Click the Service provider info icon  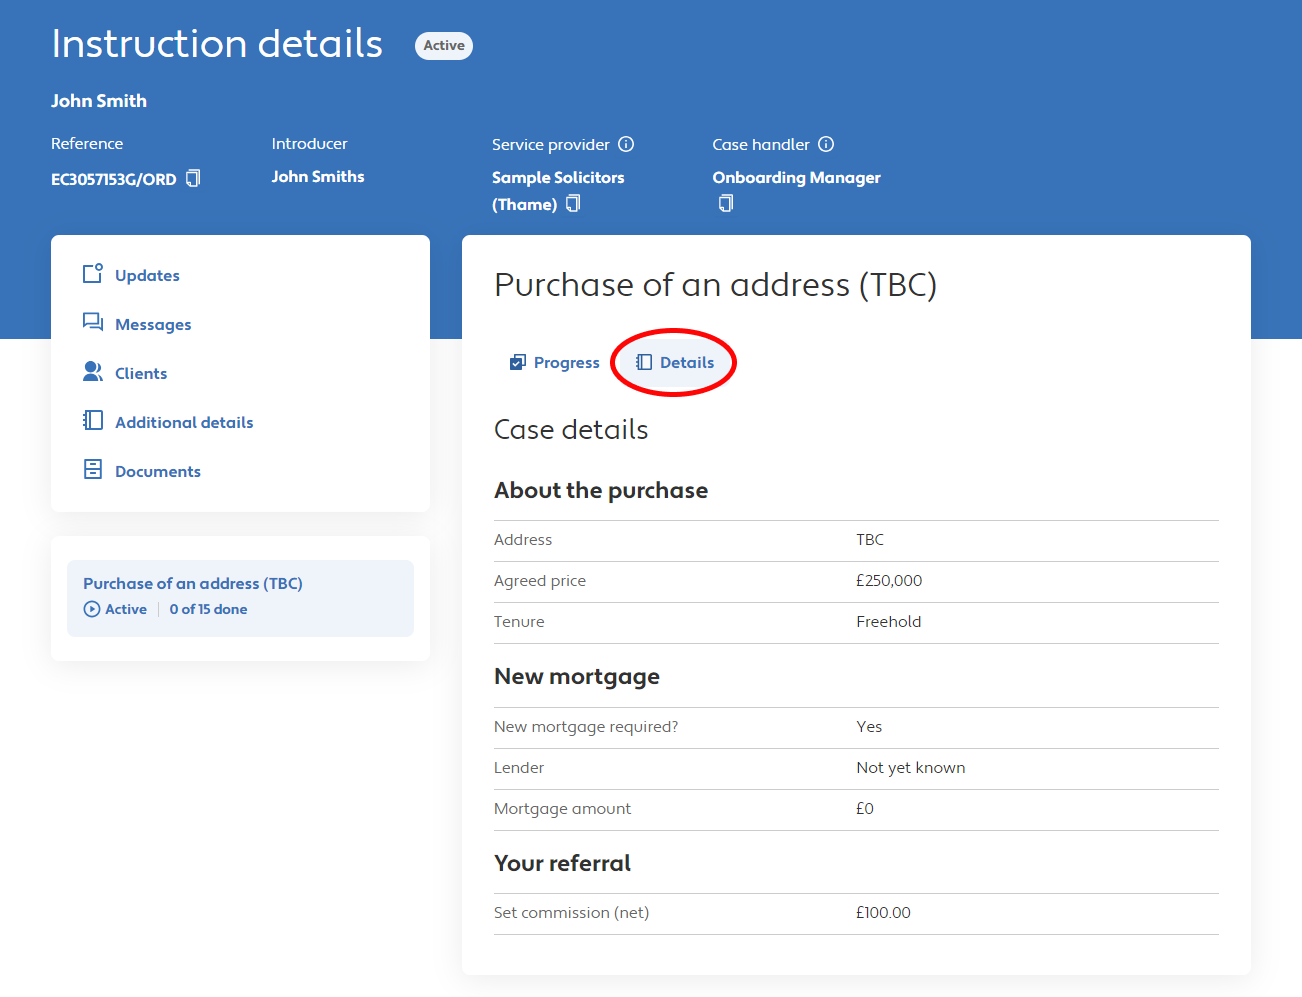point(626,144)
